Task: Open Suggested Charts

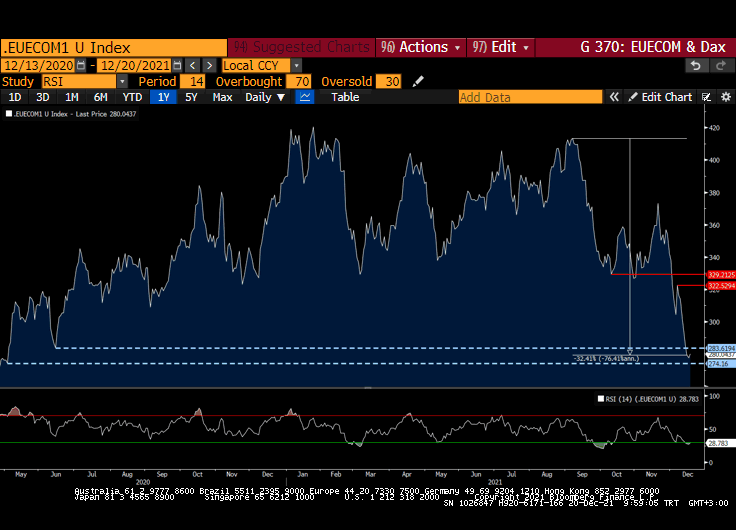Action: click(301, 47)
